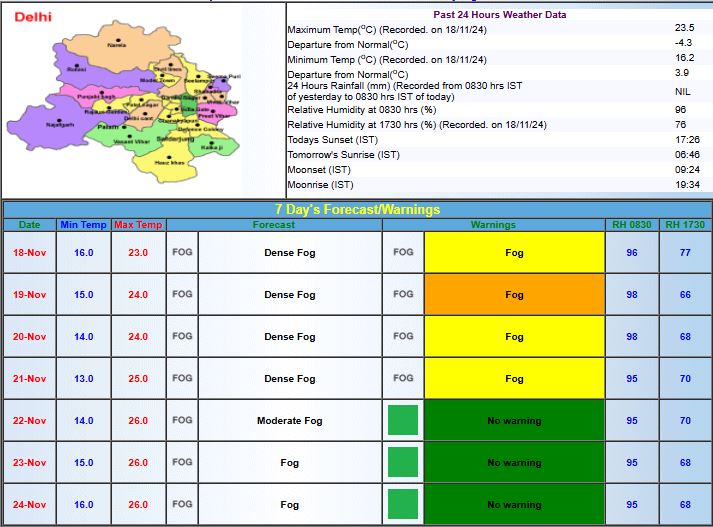Image resolution: width=713 pixels, height=527 pixels.
Task: Click the forecast FOG icon for 20-Nov
Action: point(182,336)
